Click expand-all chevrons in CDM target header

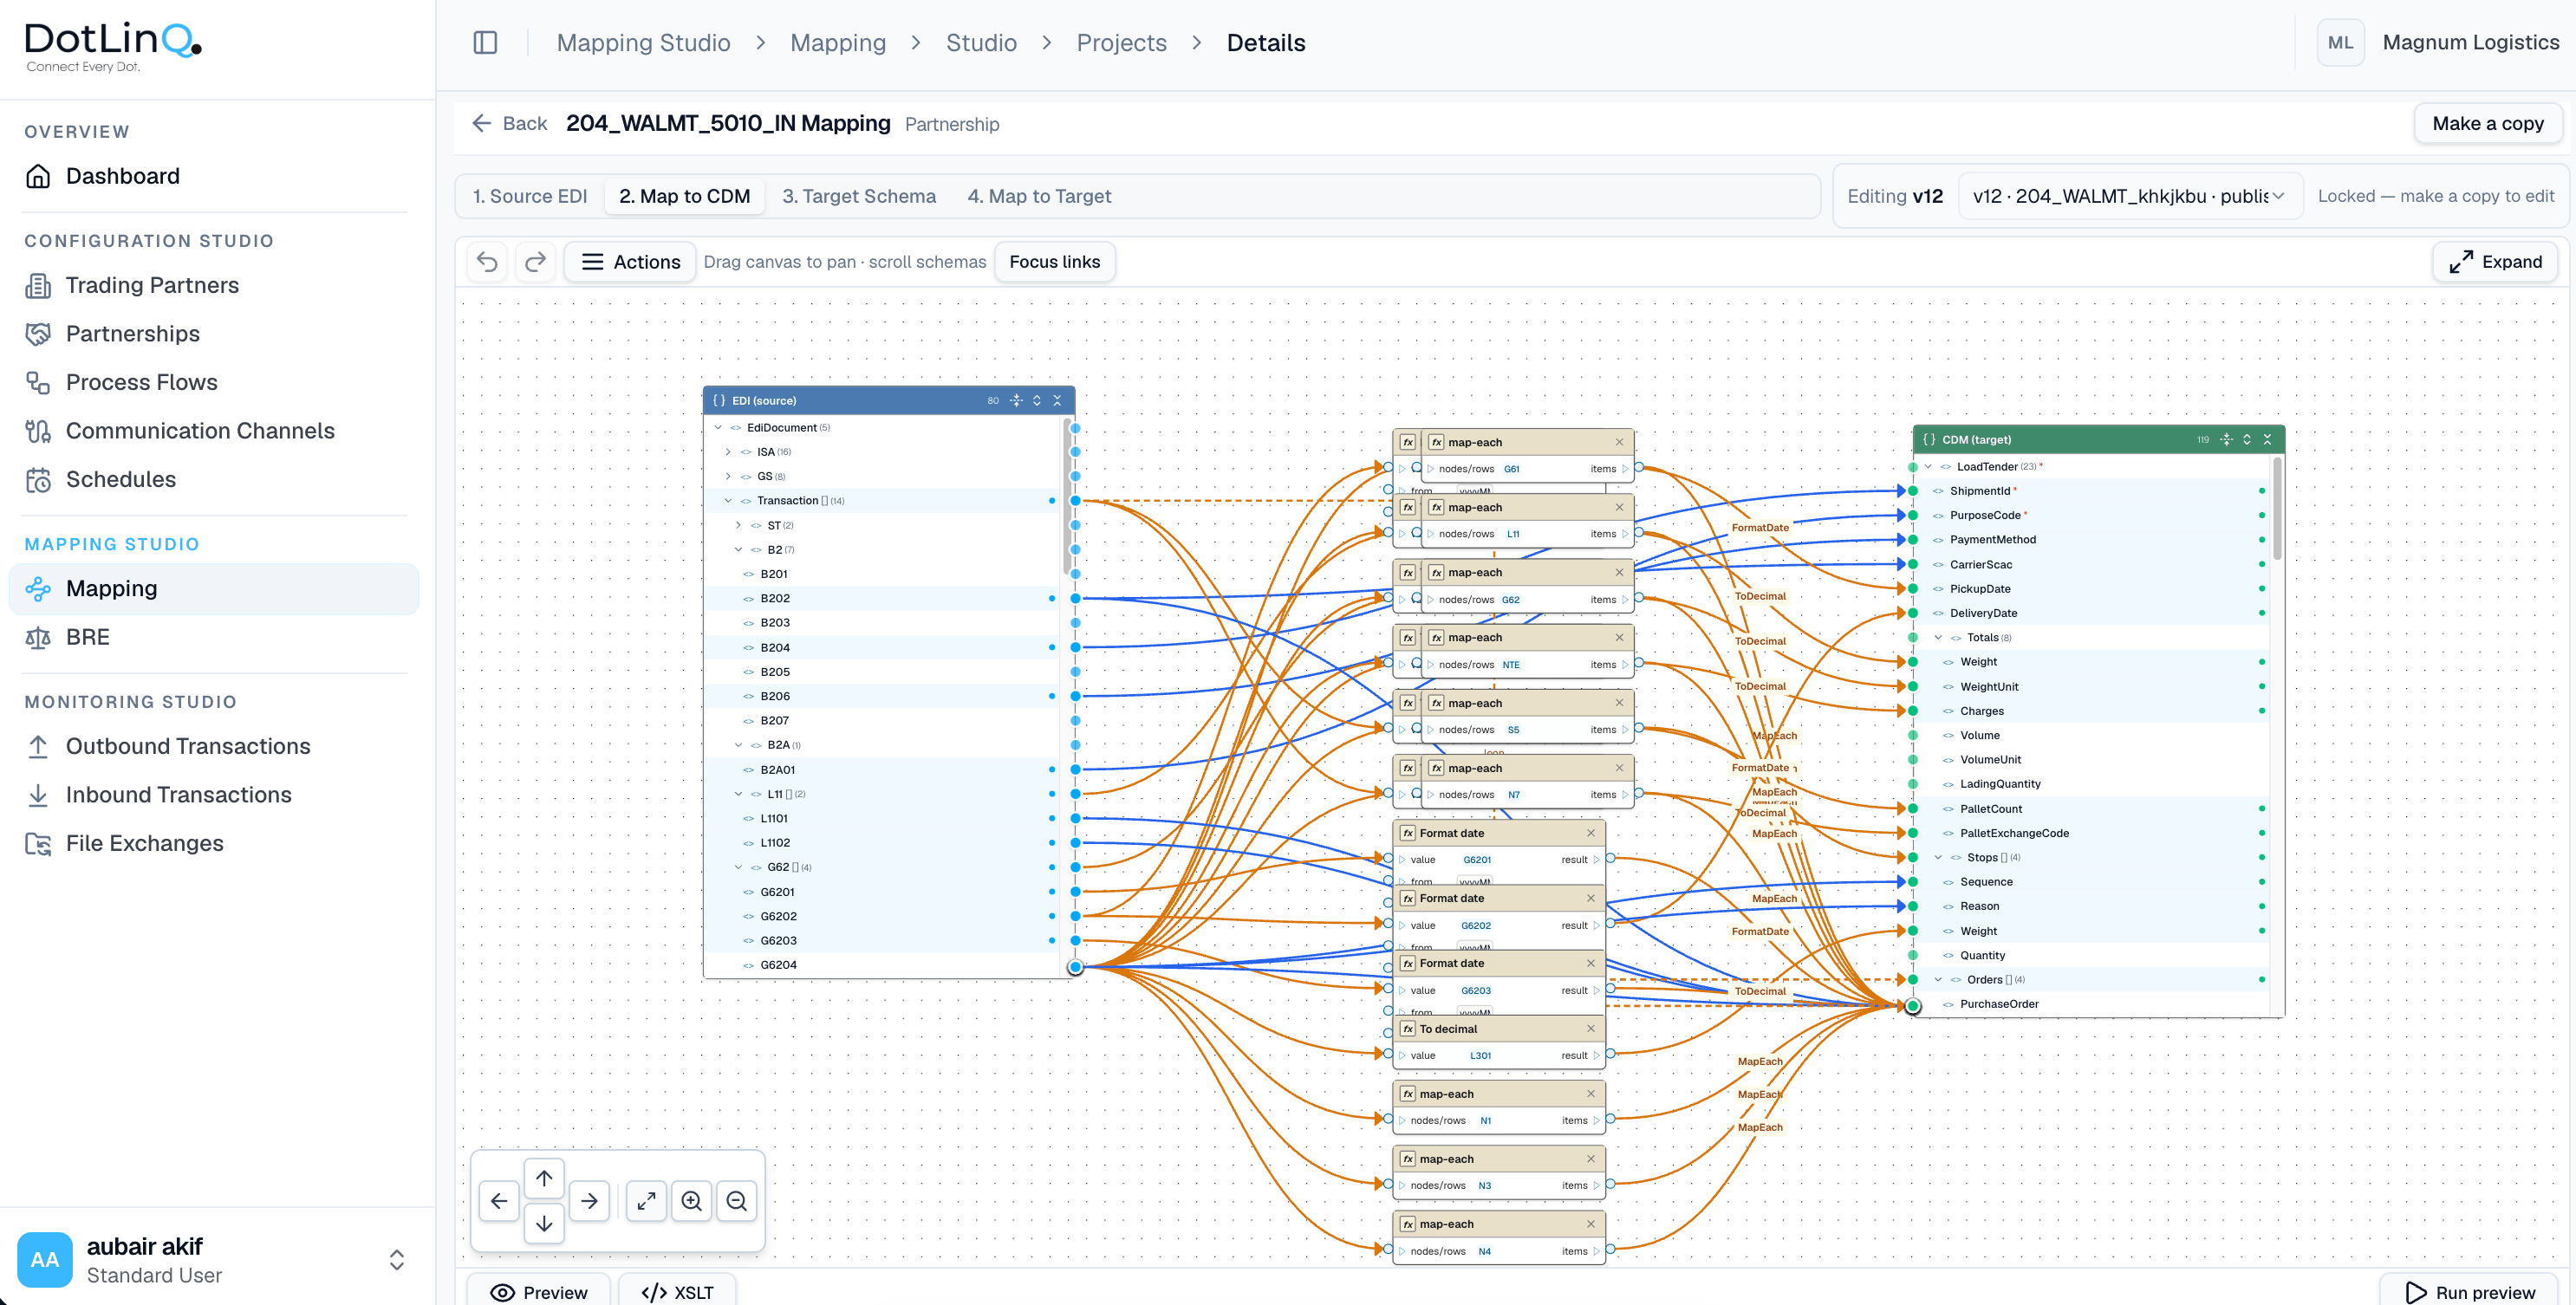point(2247,439)
